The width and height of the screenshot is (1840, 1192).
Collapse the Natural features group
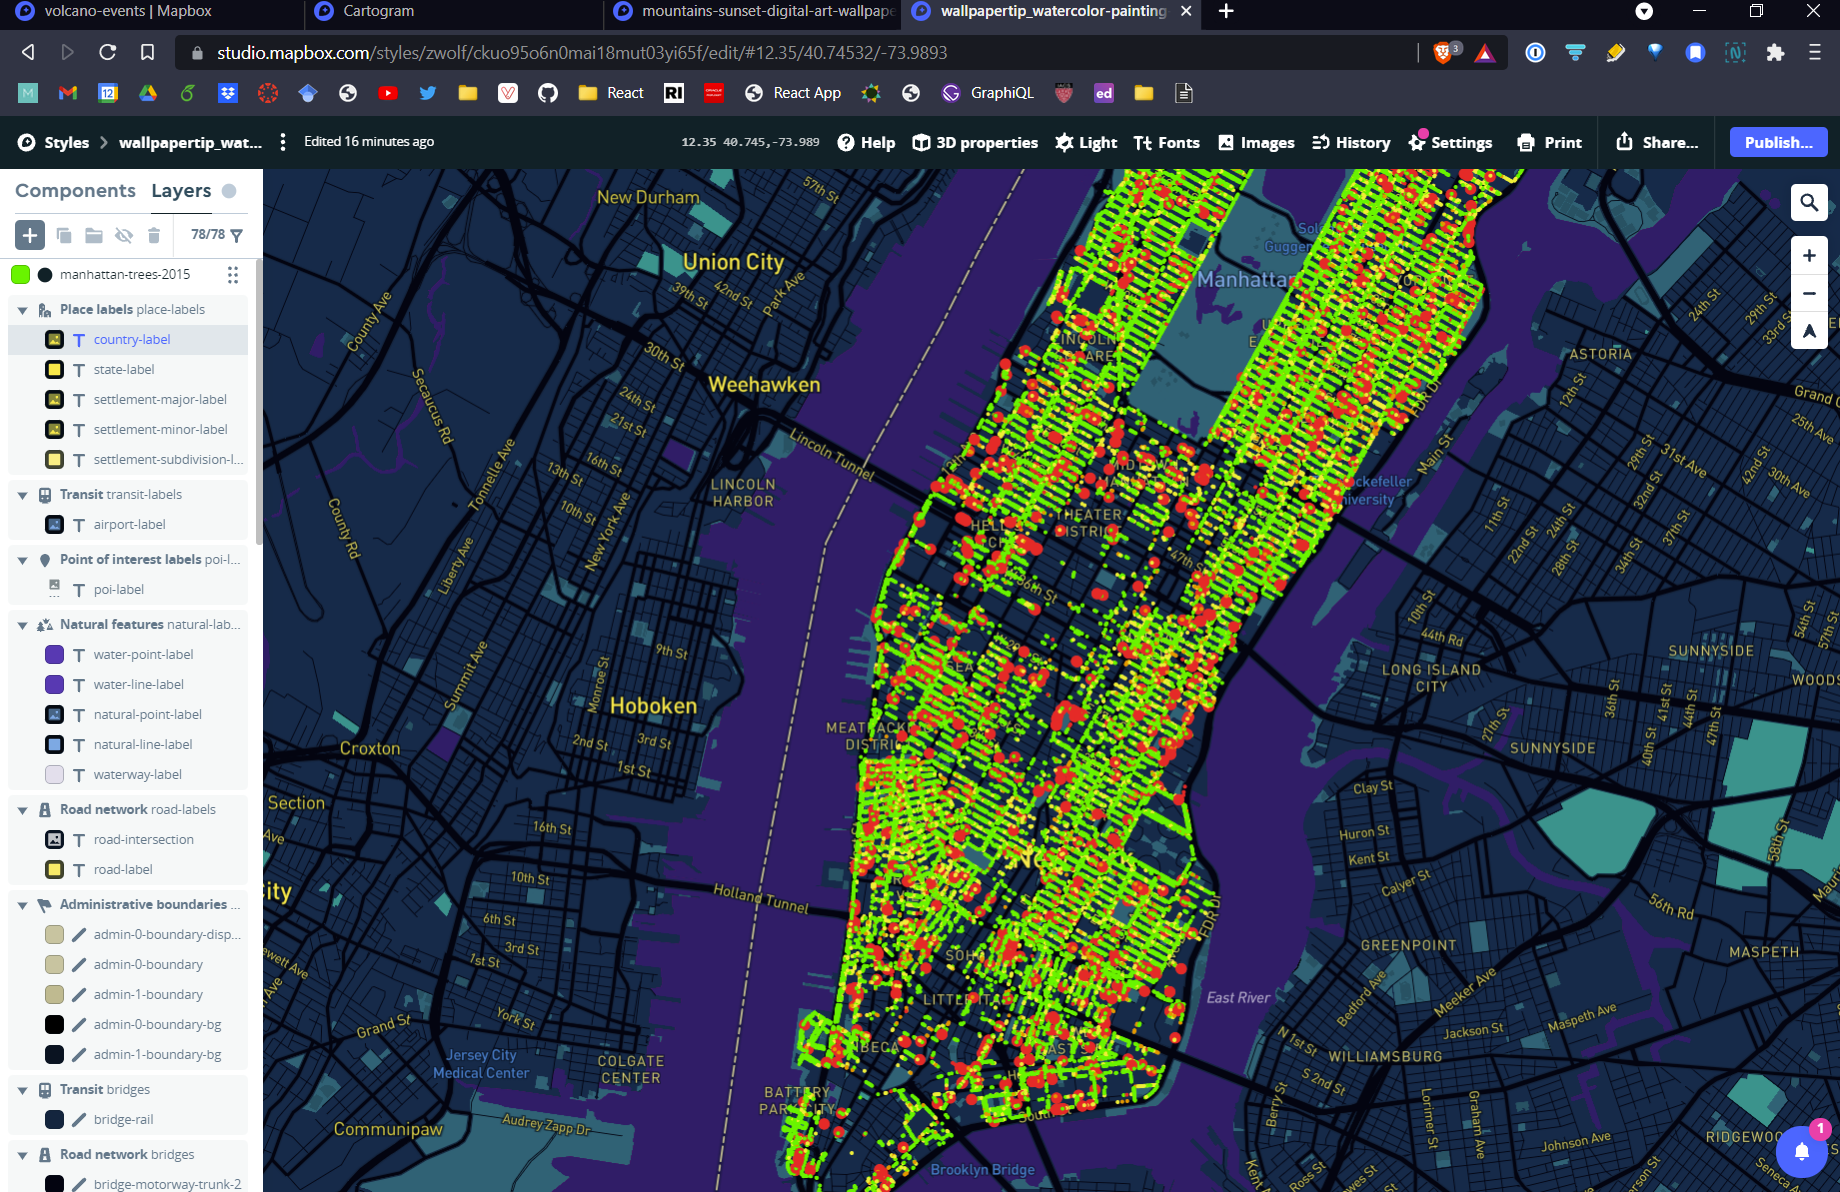[22, 625]
